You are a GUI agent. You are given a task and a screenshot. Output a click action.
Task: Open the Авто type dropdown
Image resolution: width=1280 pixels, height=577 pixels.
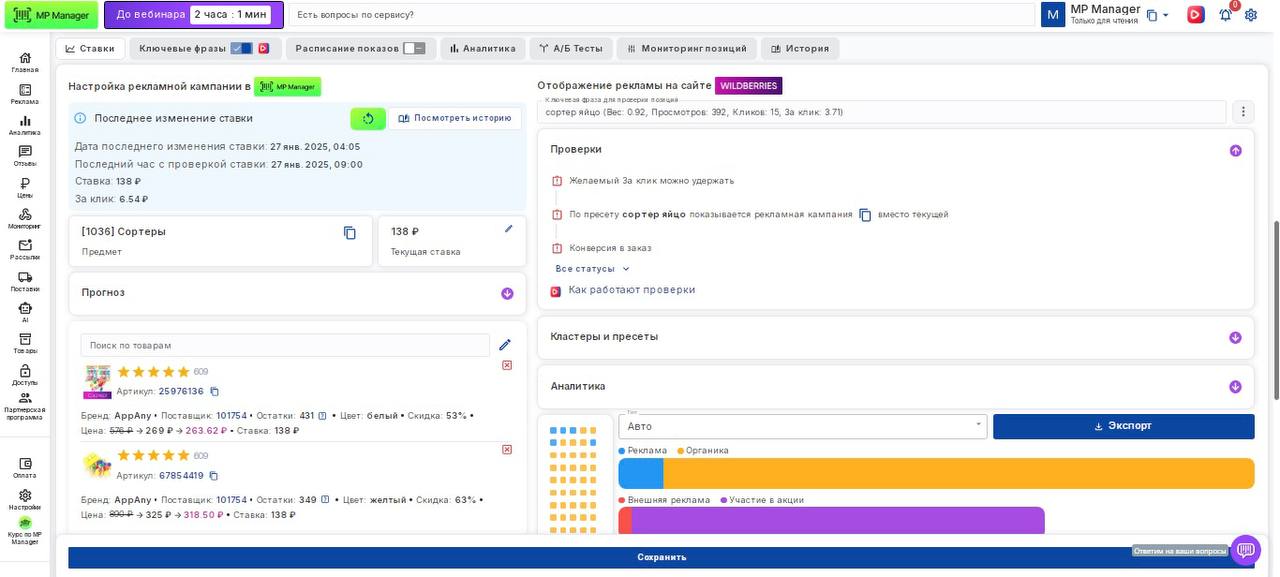click(x=802, y=426)
